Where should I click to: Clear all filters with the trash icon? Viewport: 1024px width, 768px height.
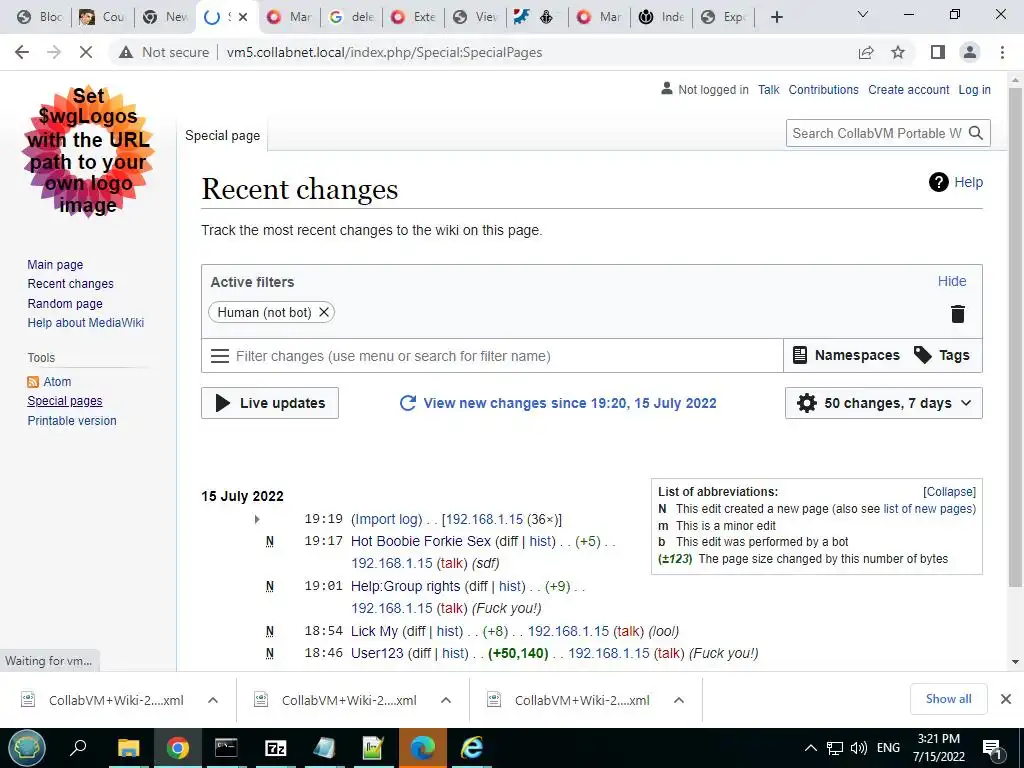pos(957,313)
